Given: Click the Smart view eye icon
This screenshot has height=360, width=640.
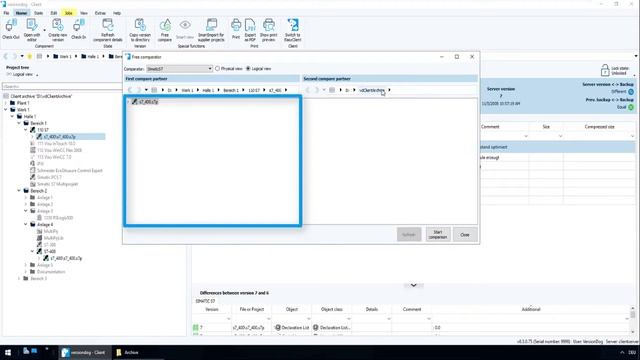Looking at the screenshot, I should pyautogui.click(x=185, y=25).
